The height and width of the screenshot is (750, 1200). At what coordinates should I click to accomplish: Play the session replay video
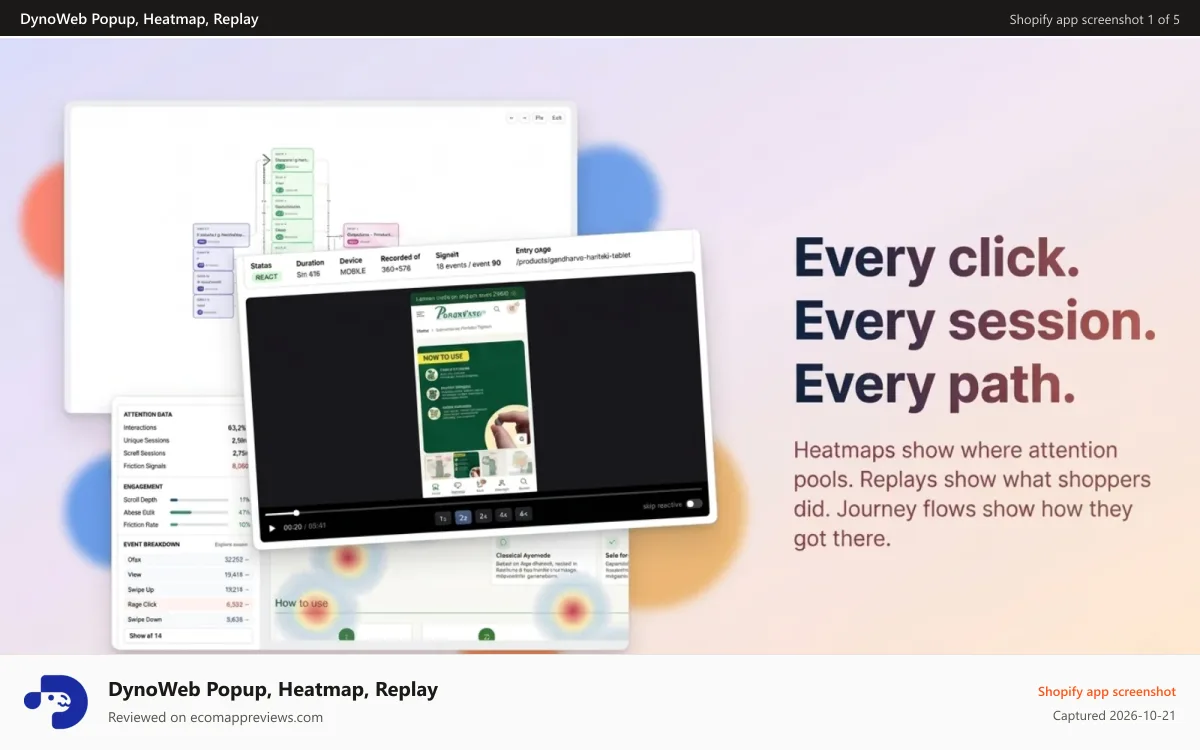272,528
